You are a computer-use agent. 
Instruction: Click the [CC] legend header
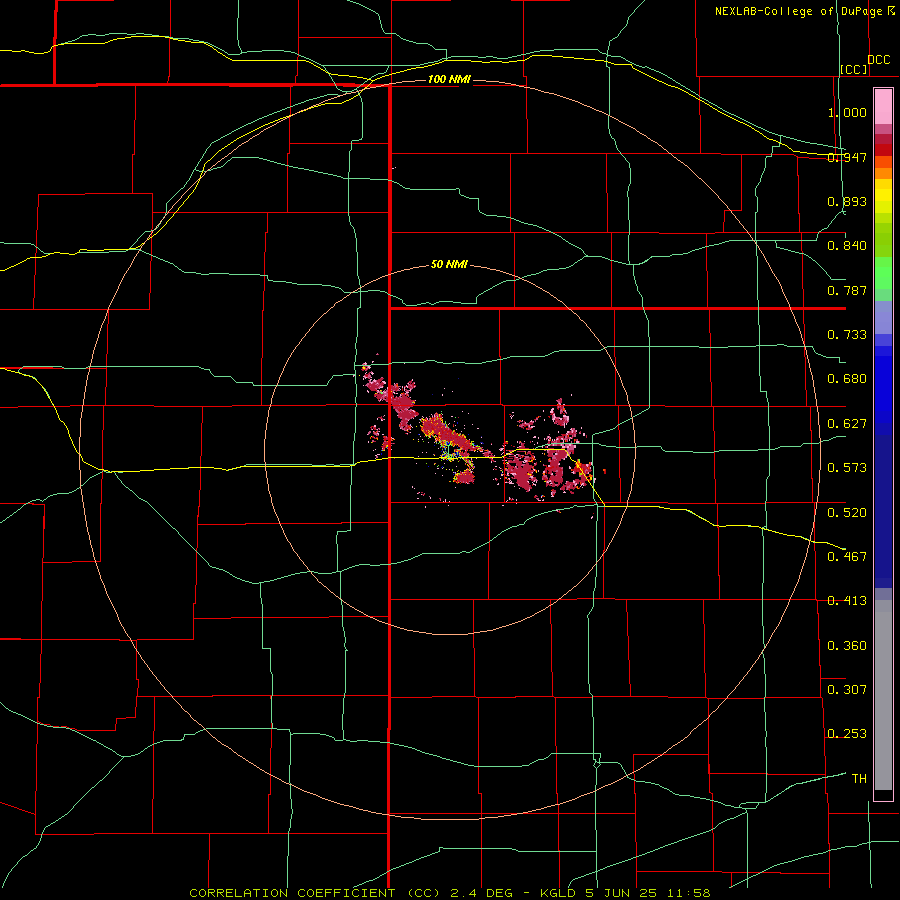854,69
